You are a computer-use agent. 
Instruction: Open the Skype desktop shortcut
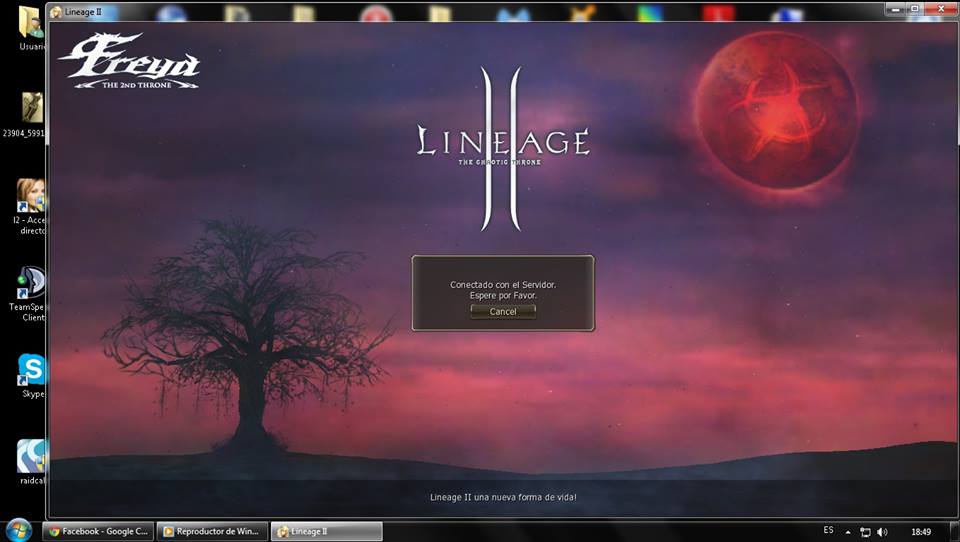(31, 376)
